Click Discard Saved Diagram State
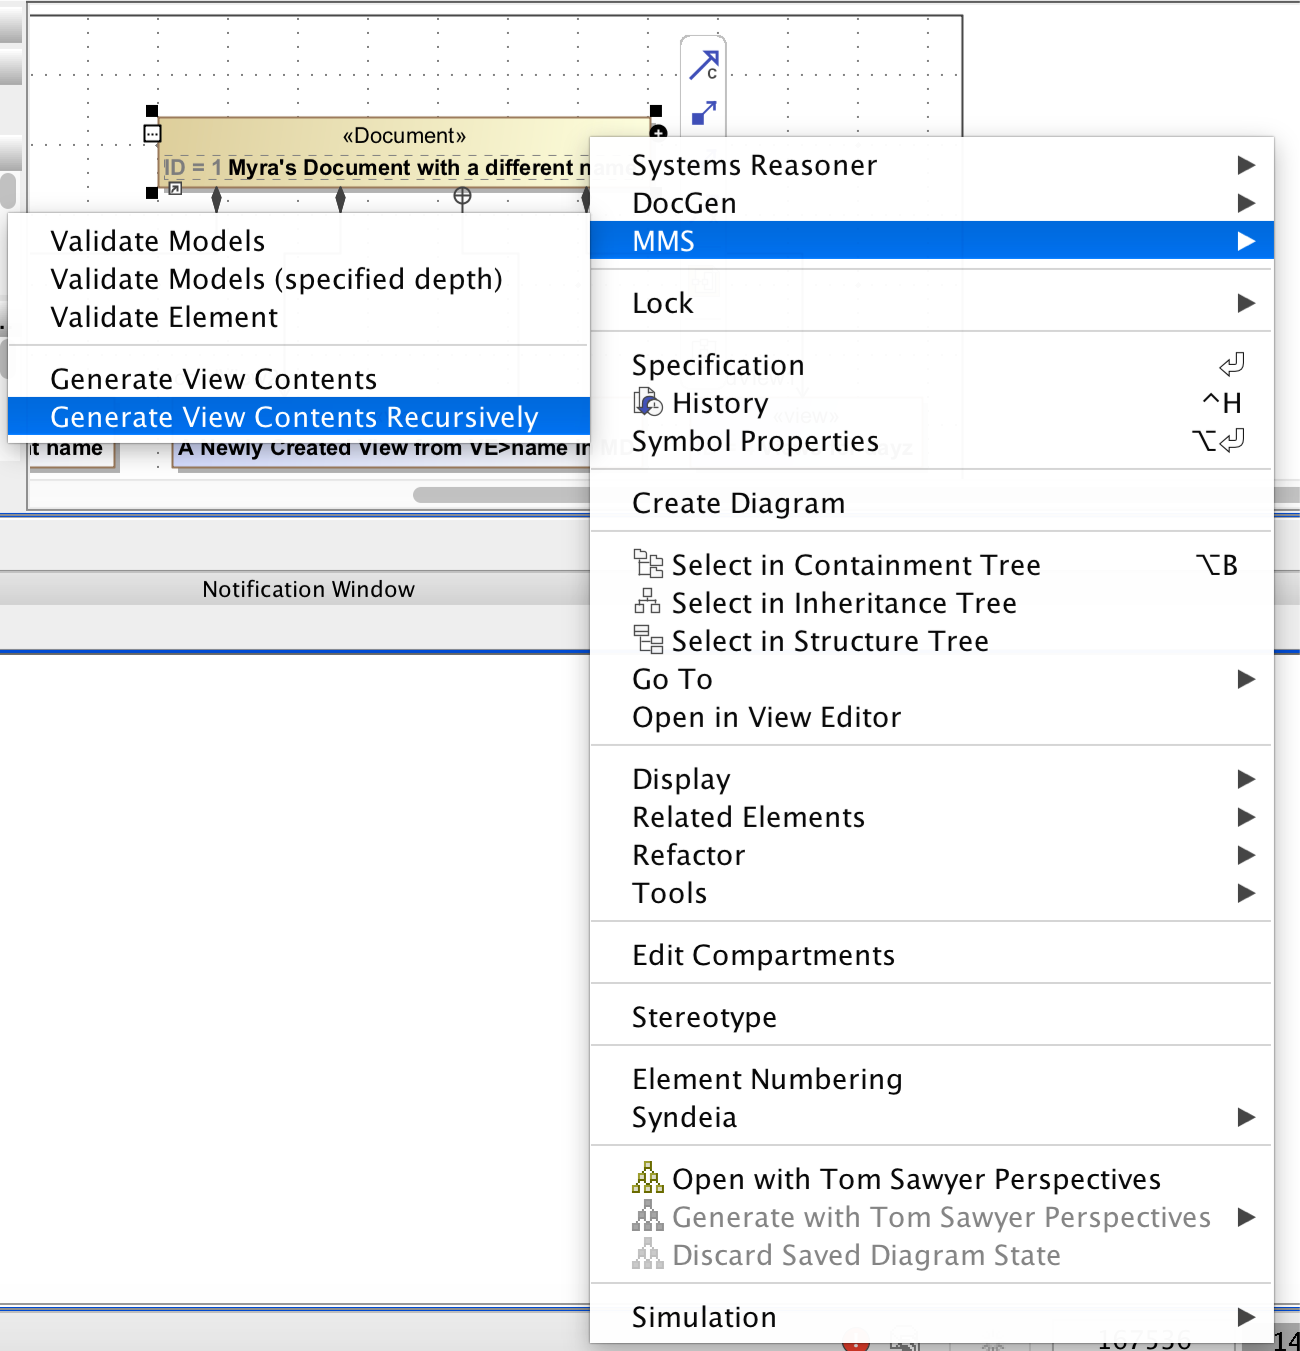The width and height of the screenshot is (1300, 1351). tap(931, 1255)
